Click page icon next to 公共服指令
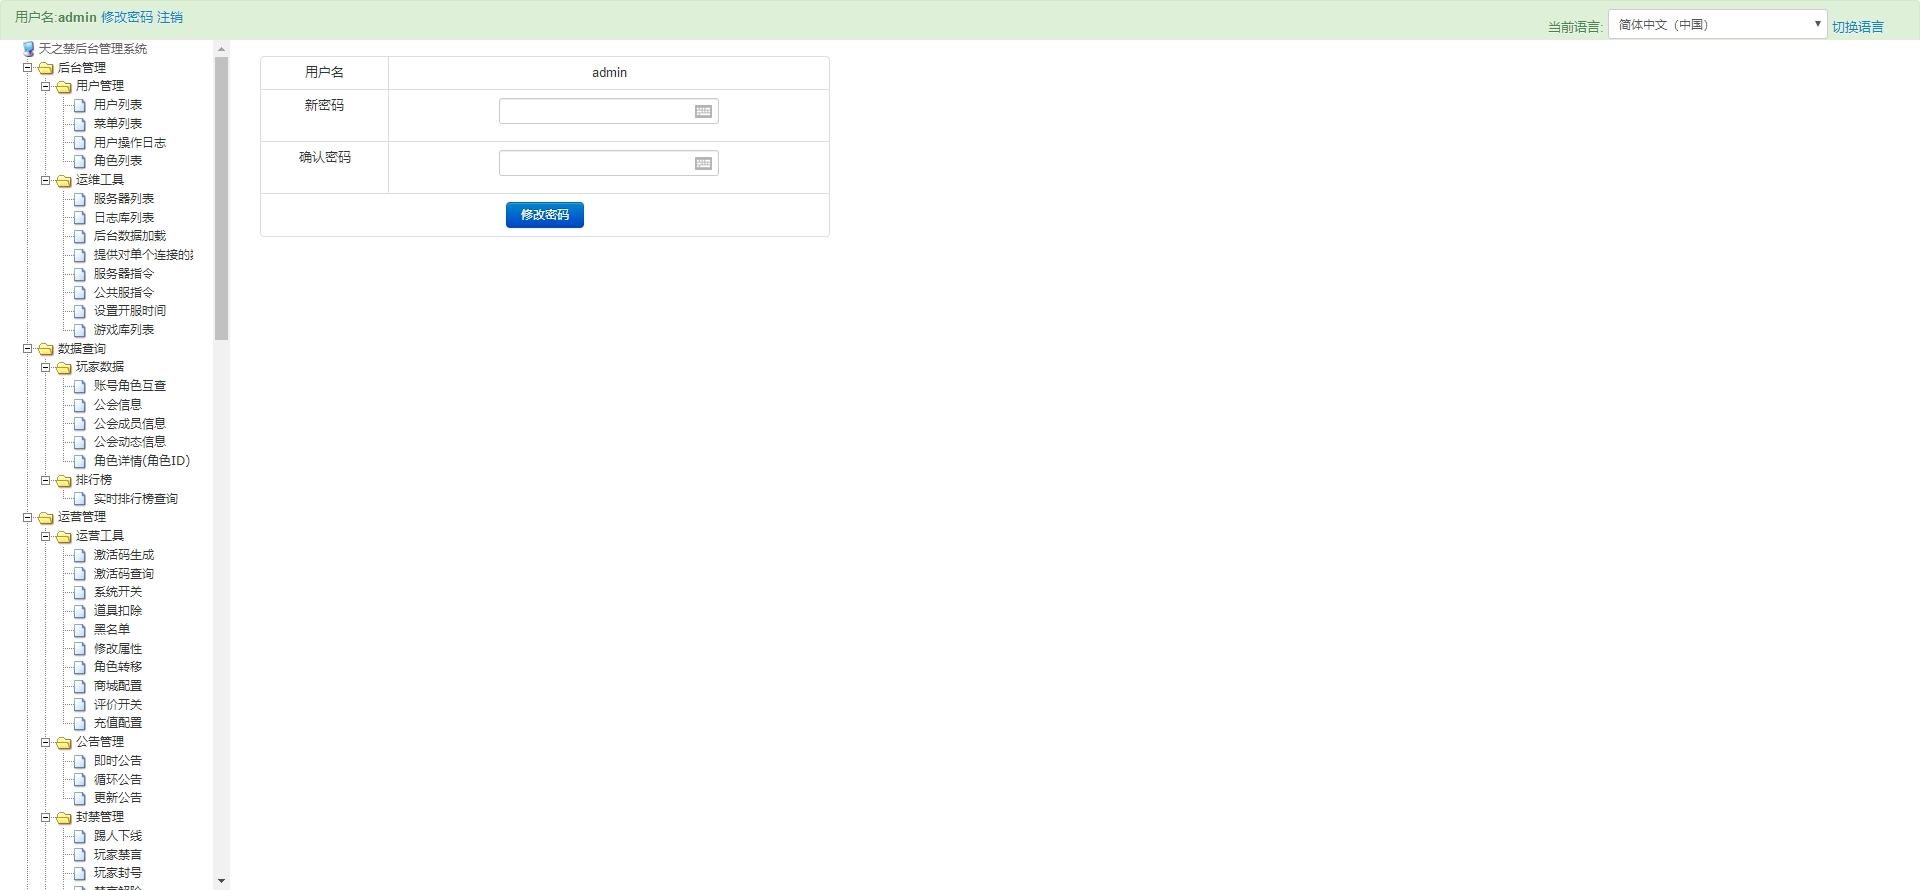Image resolution: width=1920 pixels, height=890 pixels. point(80,293)
